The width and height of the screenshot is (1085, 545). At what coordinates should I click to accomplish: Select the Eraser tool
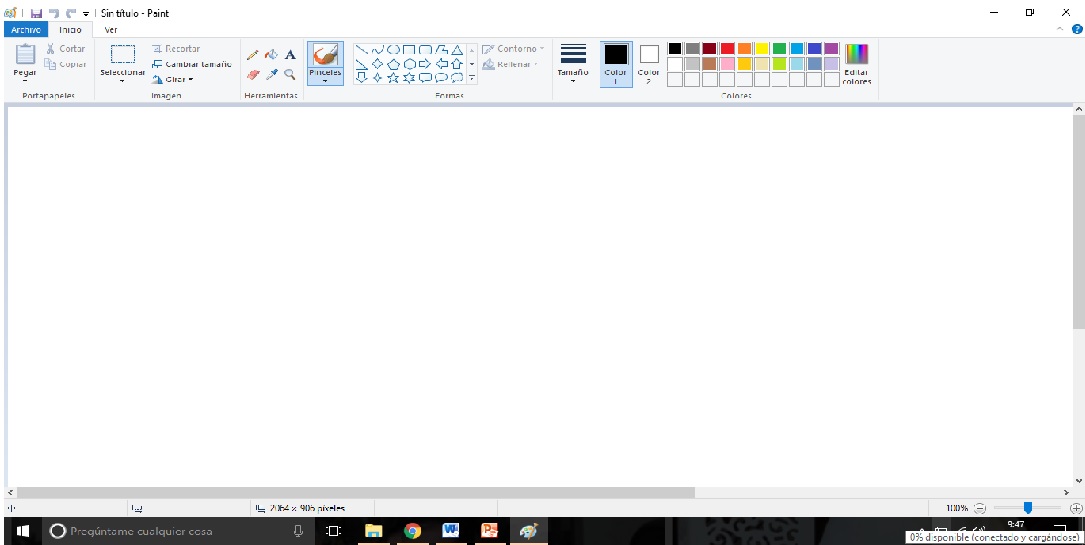pyautogui.click(x=253, y=74)
